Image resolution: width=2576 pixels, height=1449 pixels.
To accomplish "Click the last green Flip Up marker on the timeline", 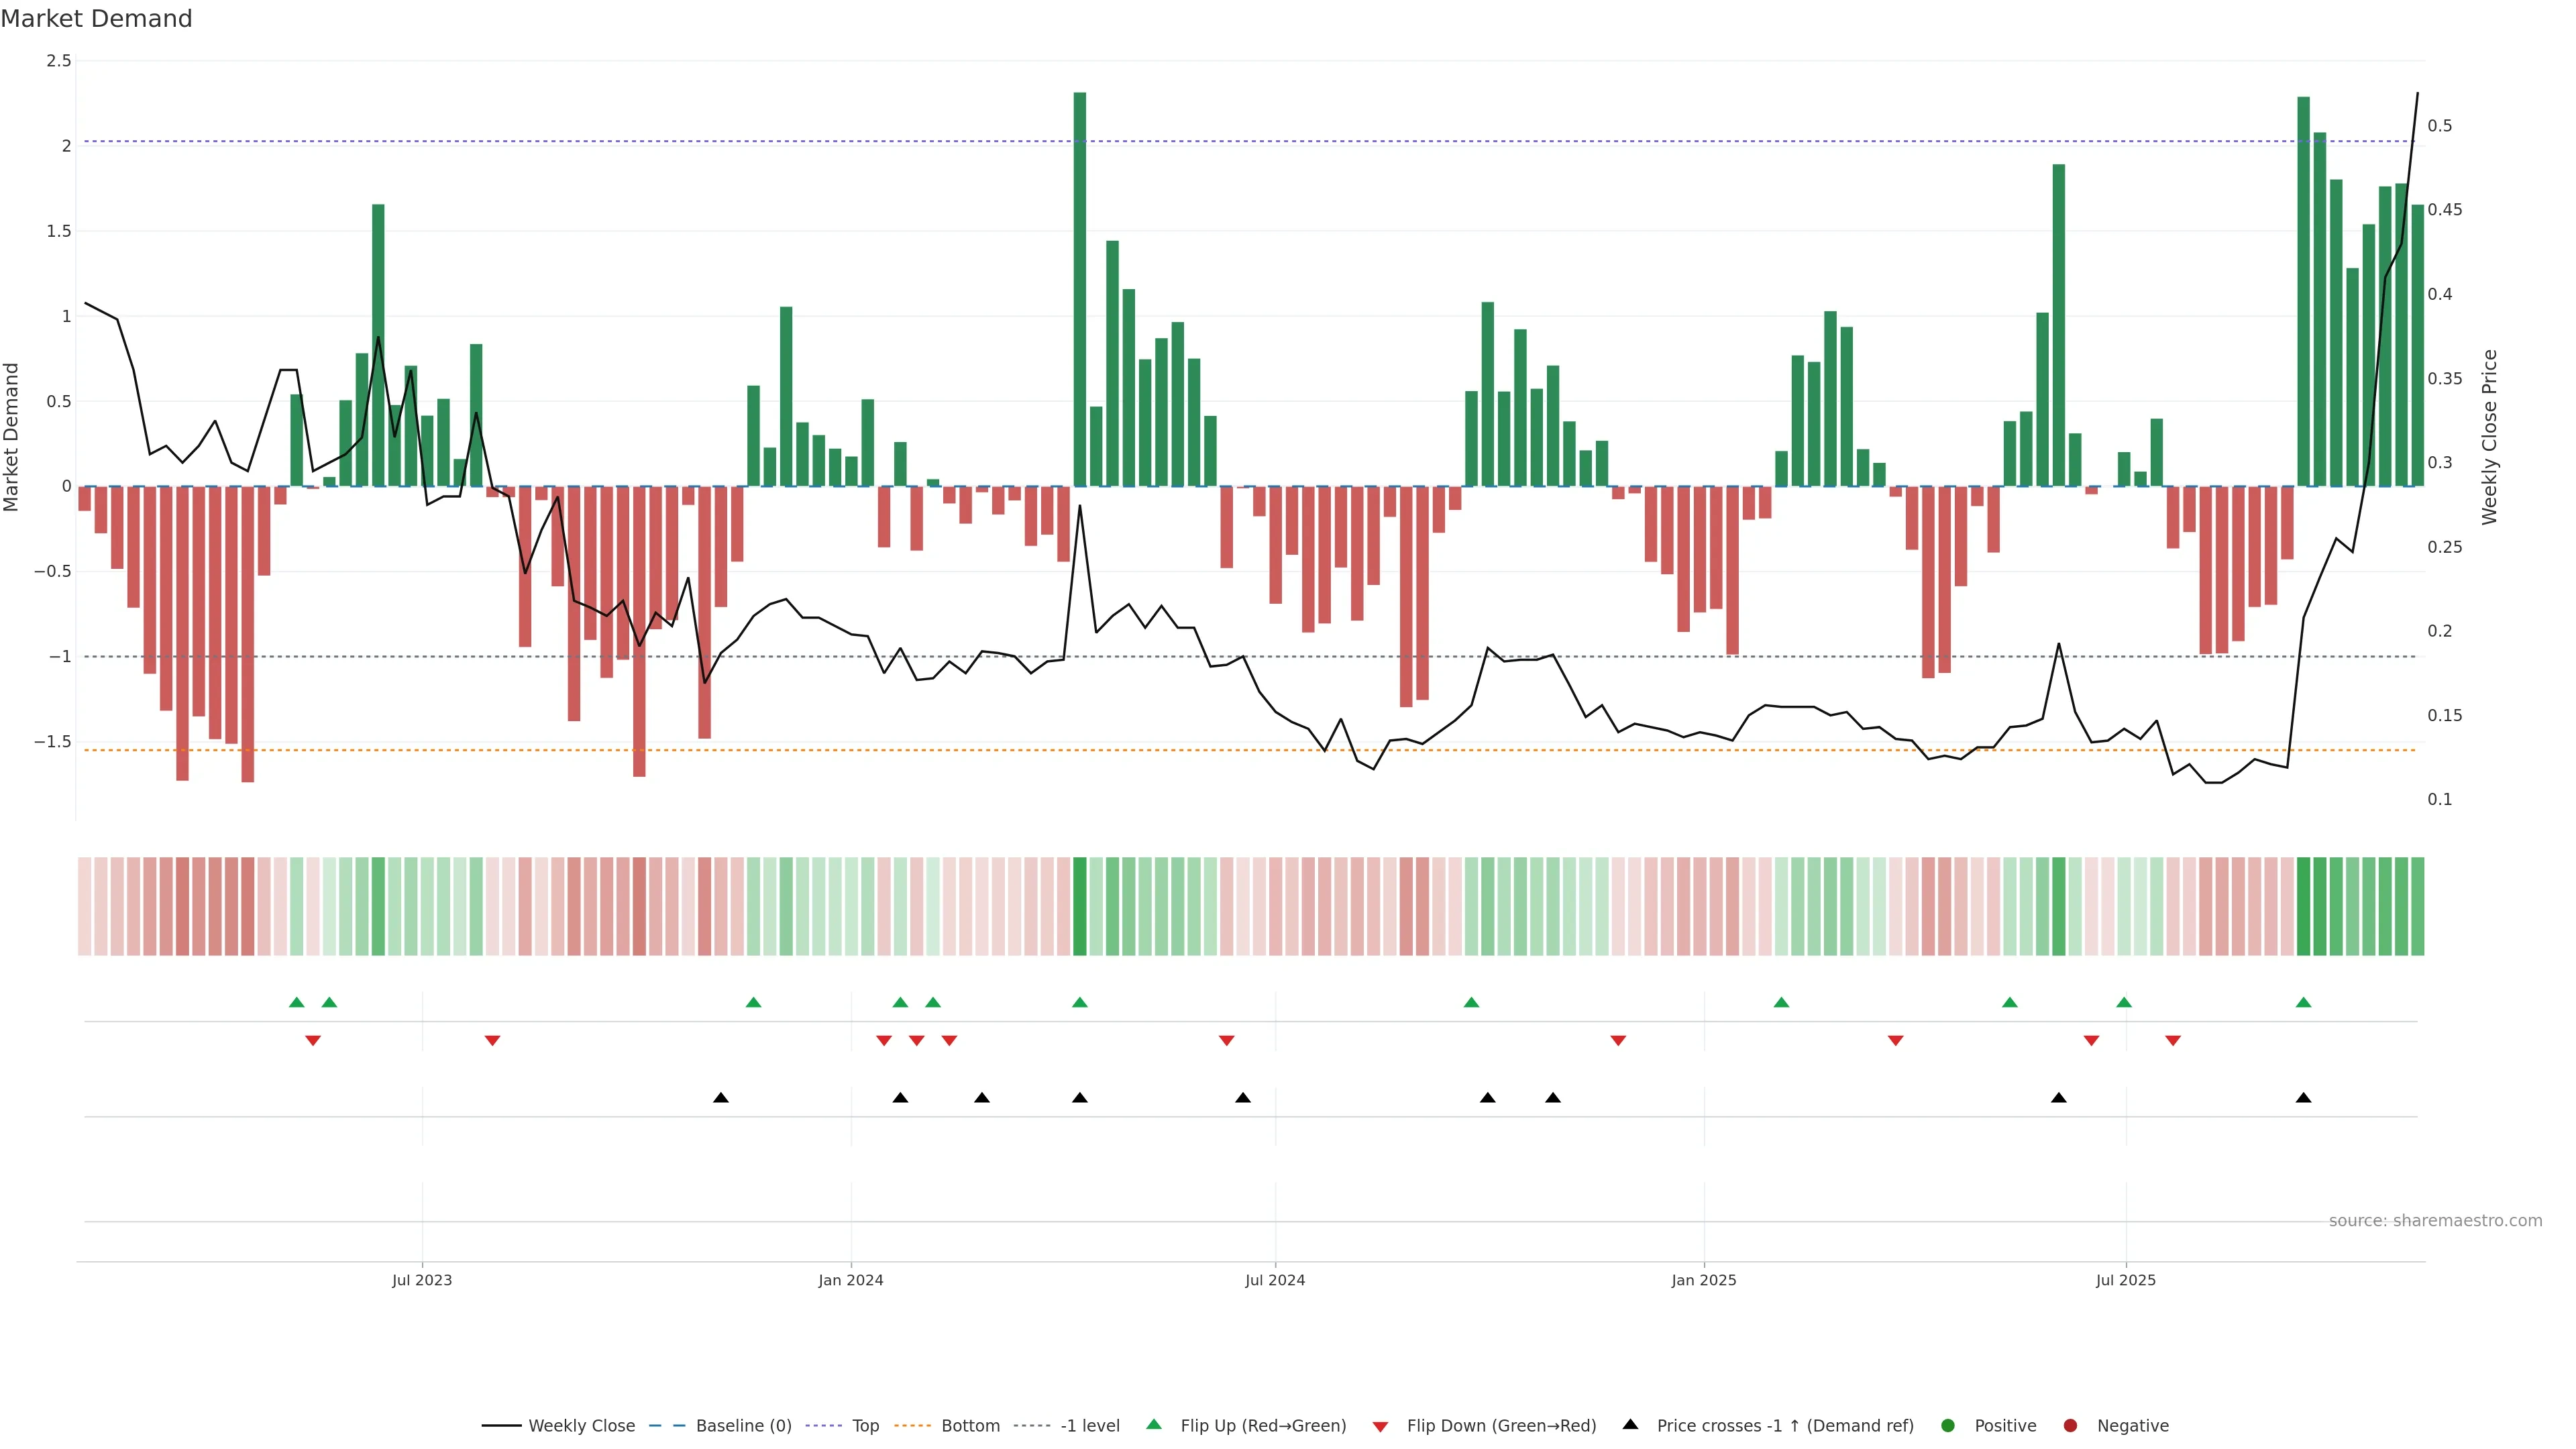I will 2303,1002.
